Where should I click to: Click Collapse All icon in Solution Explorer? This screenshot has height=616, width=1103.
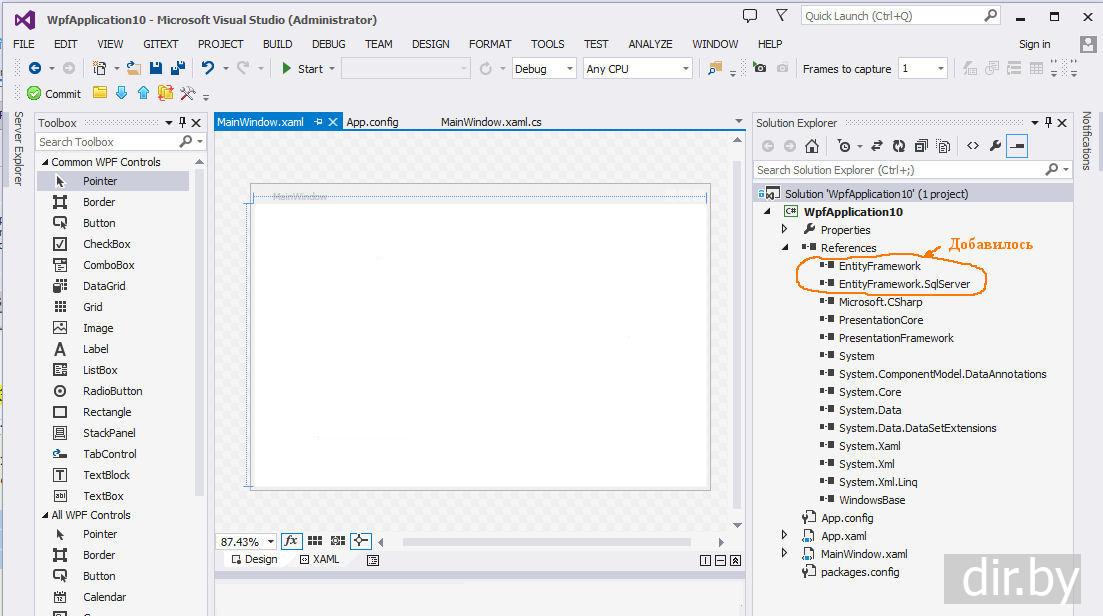click(x=921, y=146)
